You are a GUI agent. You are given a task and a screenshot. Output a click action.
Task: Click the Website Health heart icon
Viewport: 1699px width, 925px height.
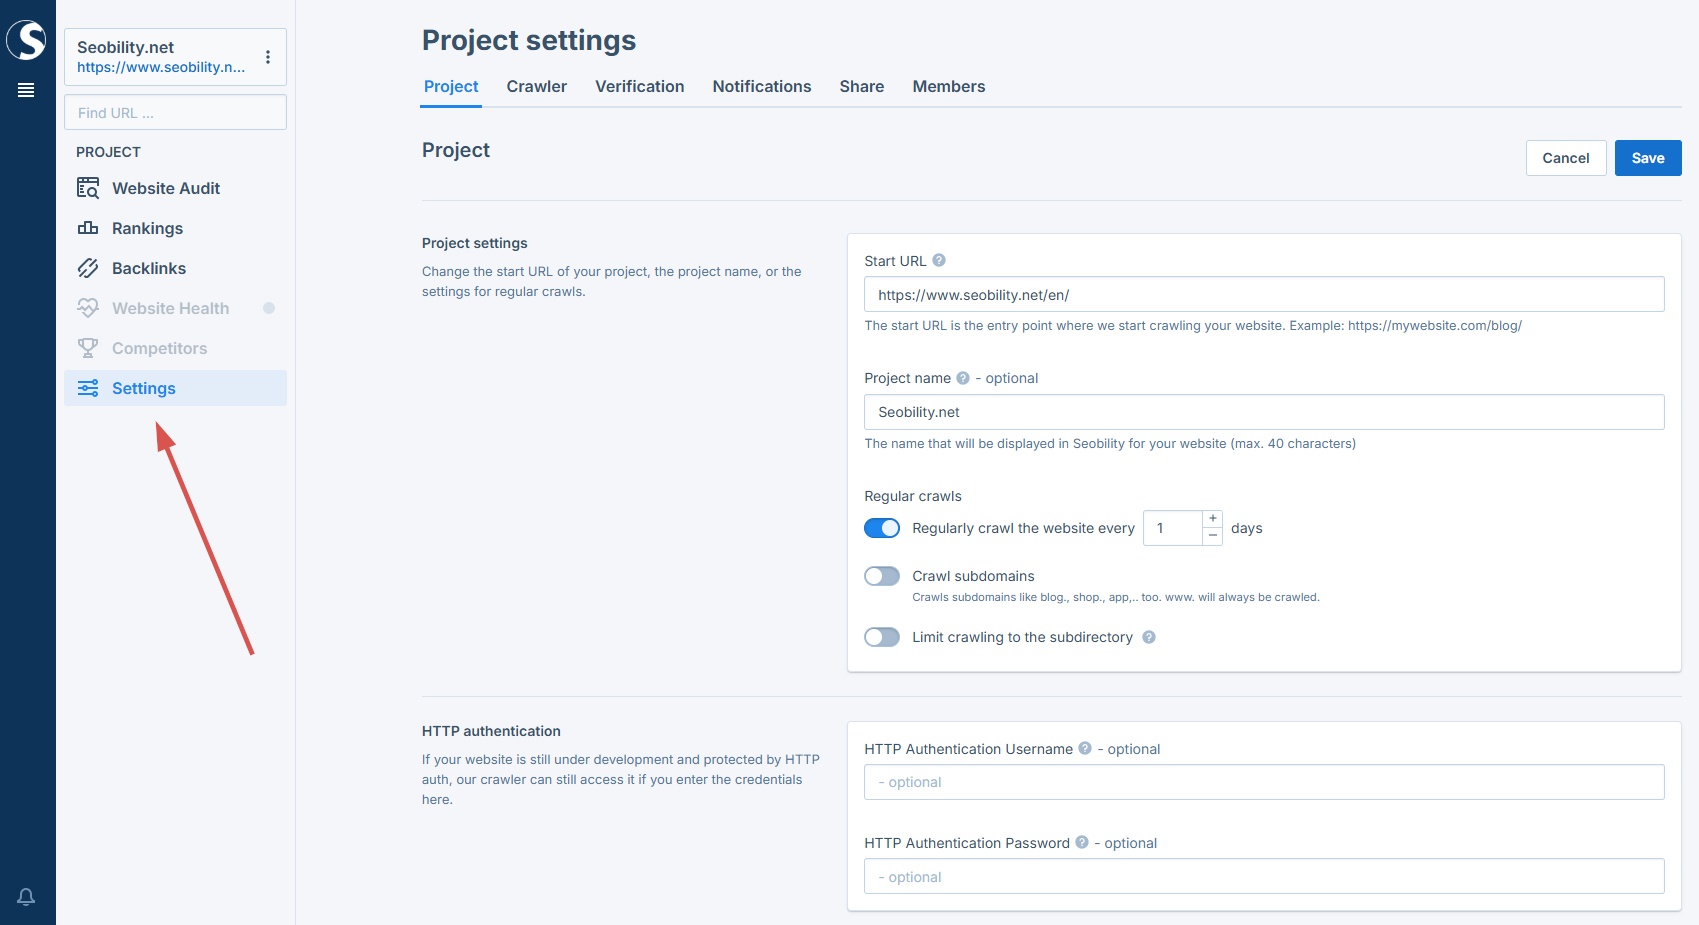88,308
